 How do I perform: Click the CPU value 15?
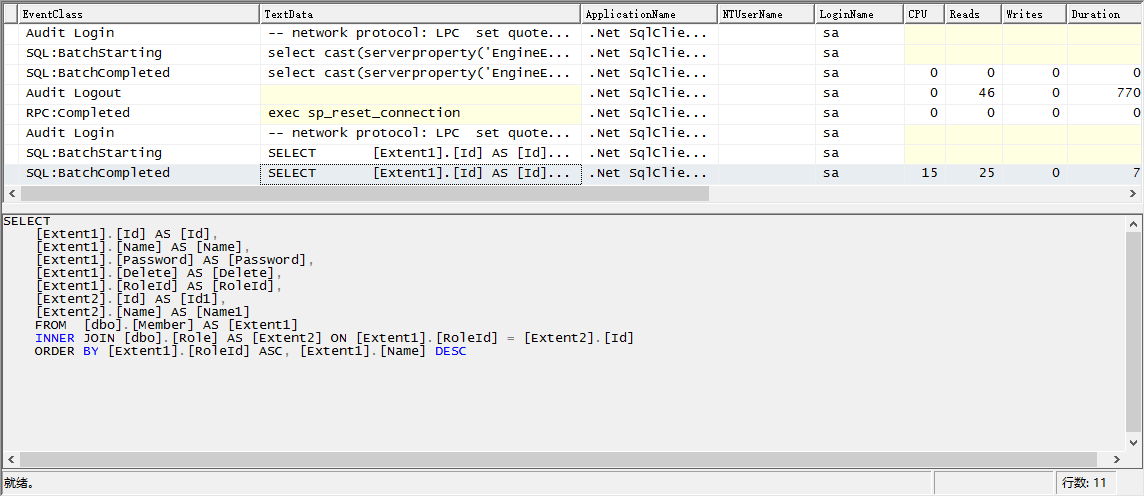point(930,173)
